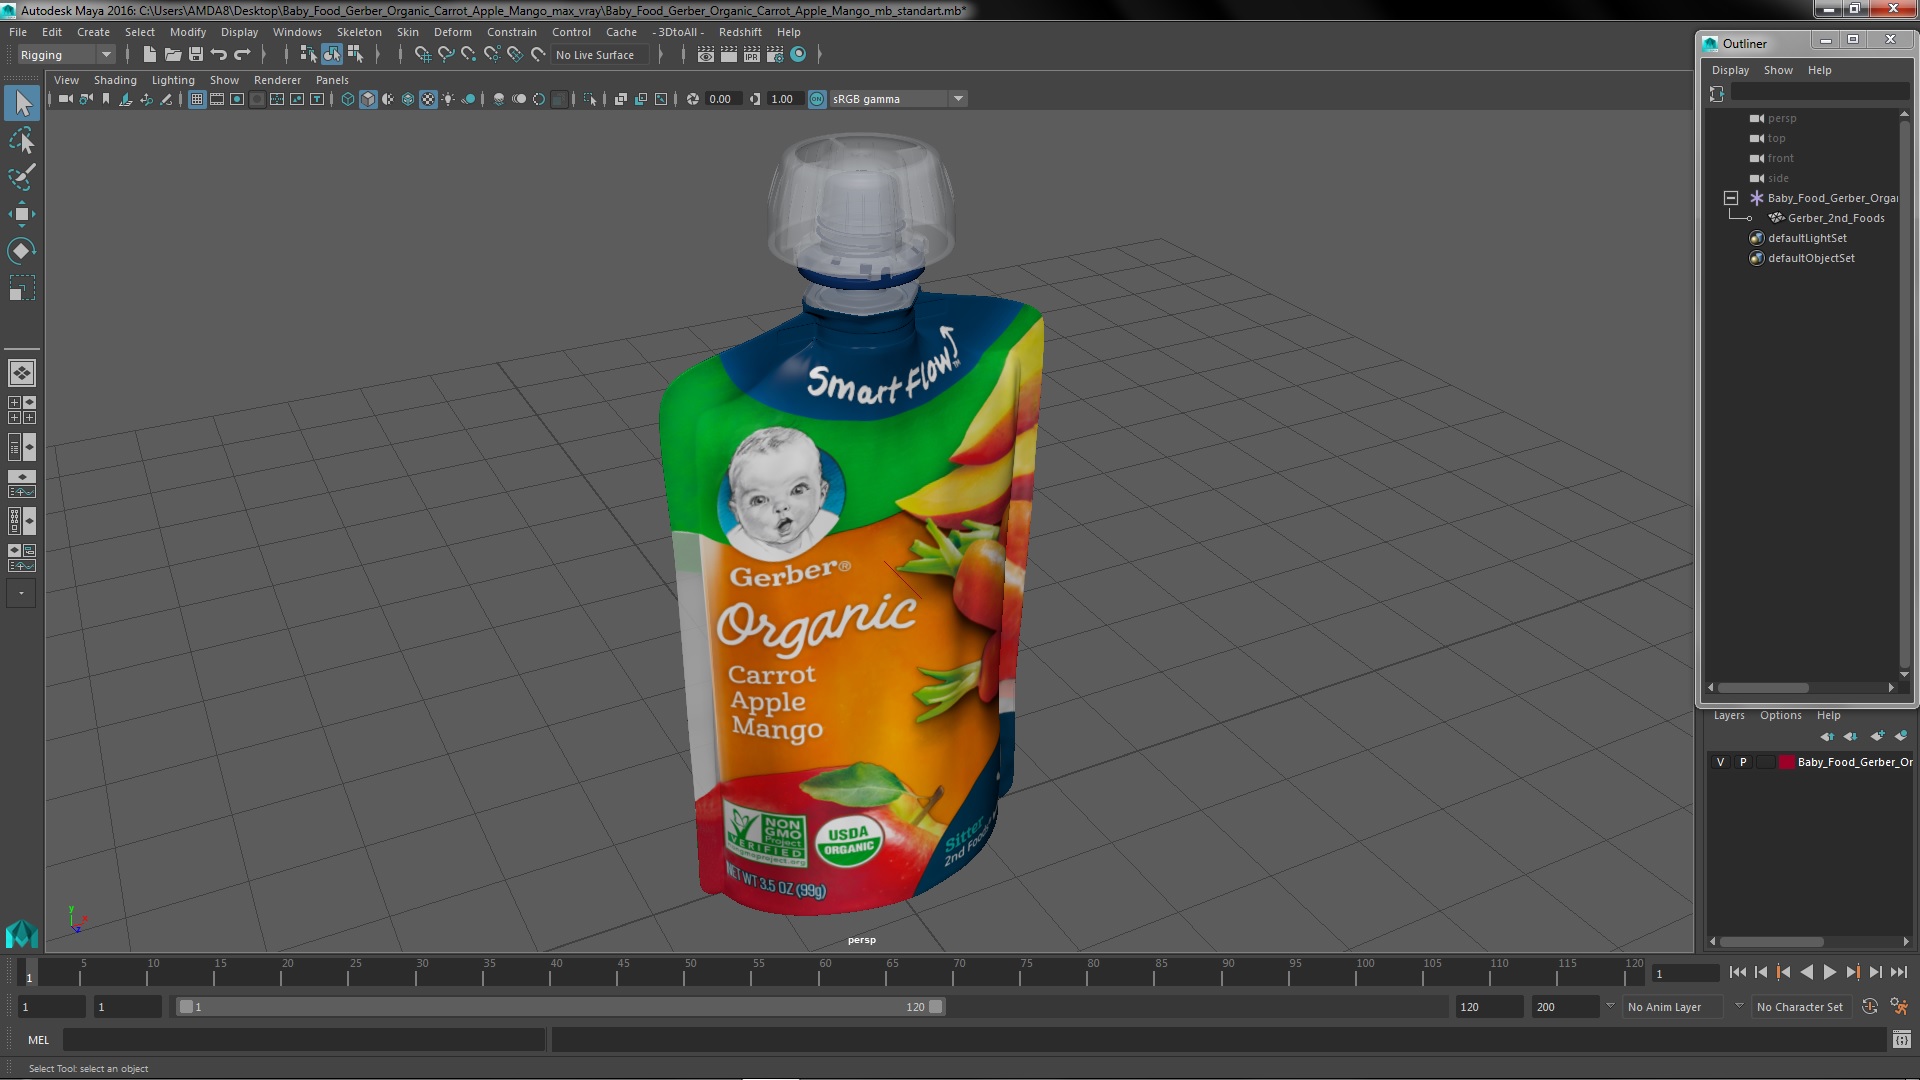
Task: Open the Redshift menu
Action: point(740,32)
